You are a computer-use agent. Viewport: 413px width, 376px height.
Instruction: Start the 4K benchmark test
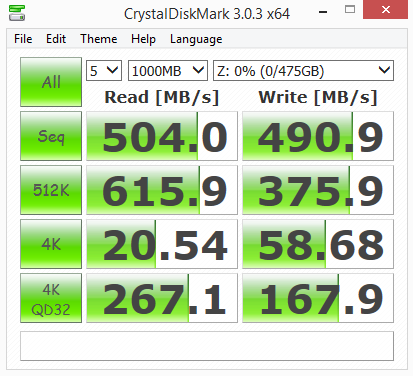(51, 244)
